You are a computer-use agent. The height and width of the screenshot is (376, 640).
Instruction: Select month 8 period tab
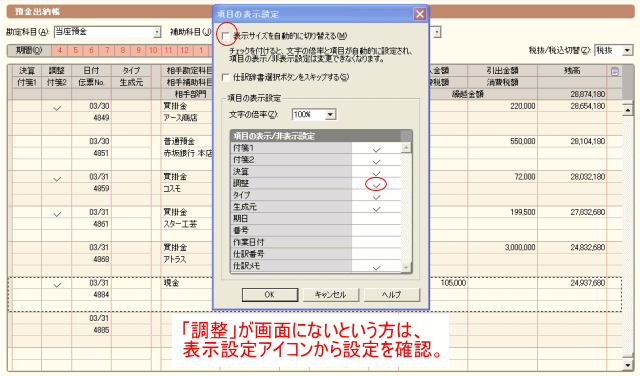[122, 51]
